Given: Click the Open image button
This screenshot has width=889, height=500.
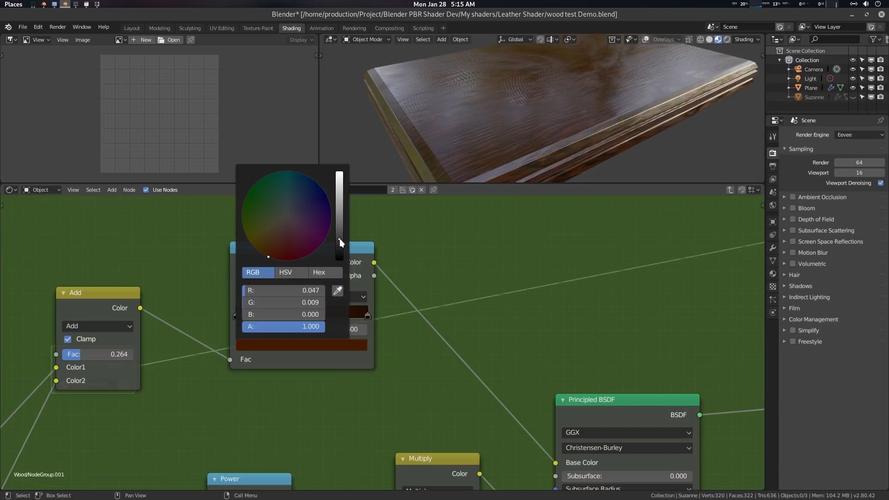Looking at the screenshot, I should tap(169, 40).
